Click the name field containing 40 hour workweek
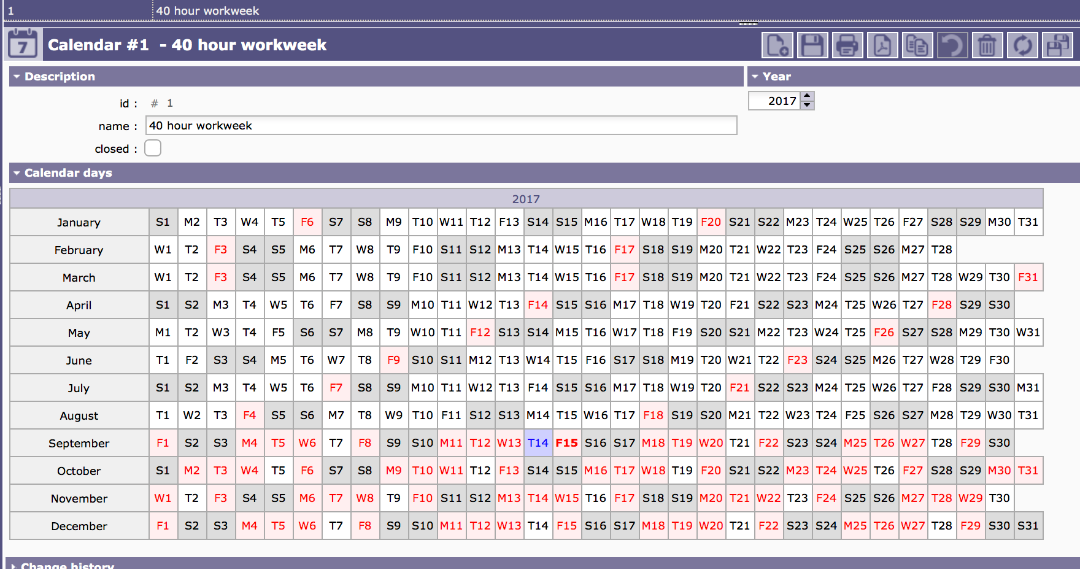The image size is (1080, 569). 441,126
